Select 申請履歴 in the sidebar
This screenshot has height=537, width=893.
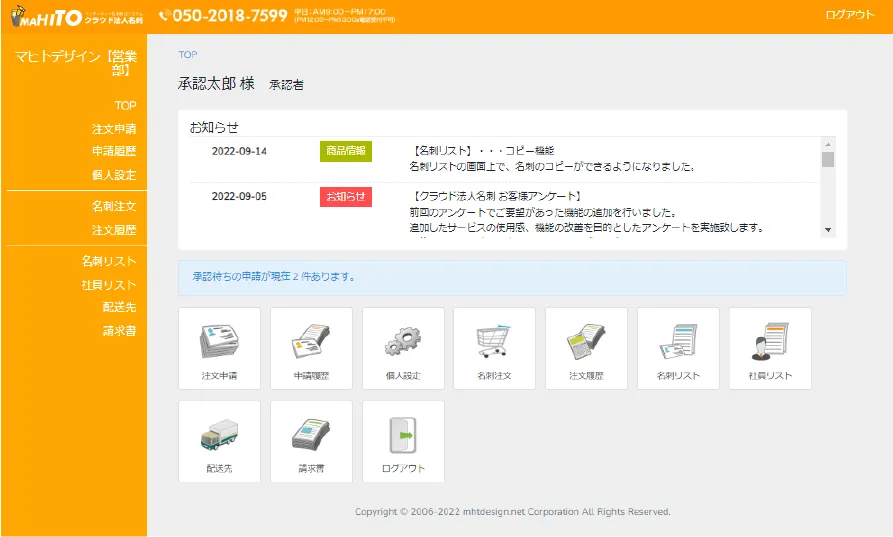pyautogui.click(x=114, y=151)
